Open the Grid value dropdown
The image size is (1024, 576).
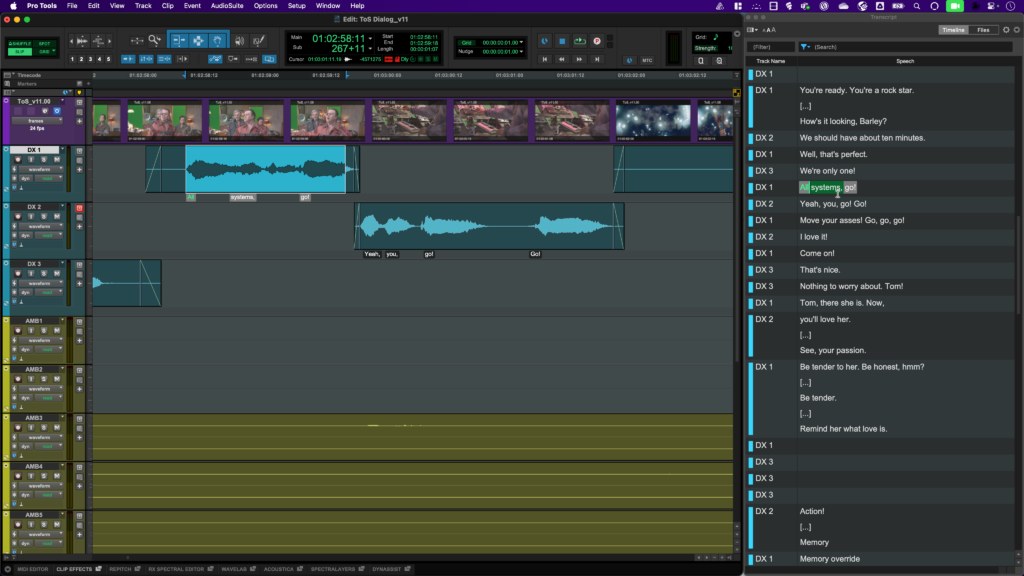523,42
